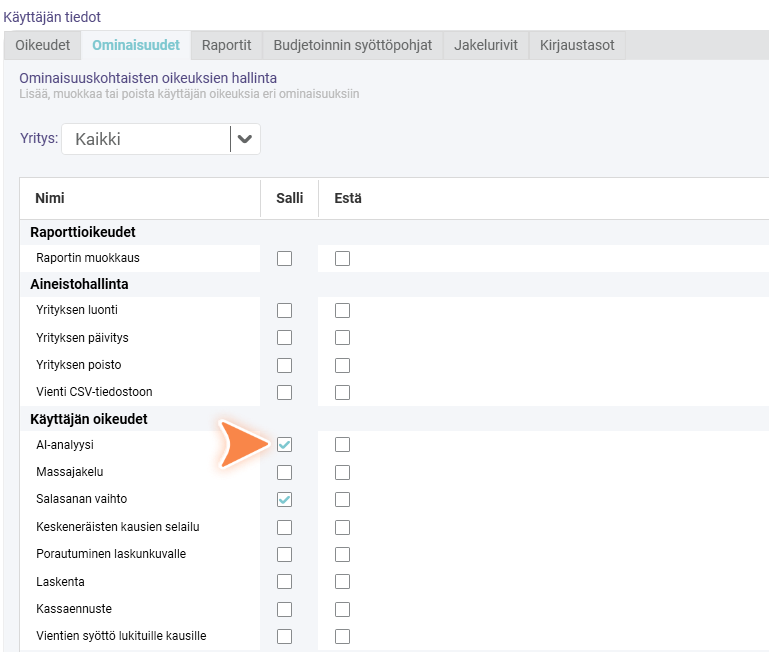The height and width of the screenshot is (652, 769).
Task: Click Ominaisuuskohtaisten oikeuksien hallinta heading
Action: point(148,78)
